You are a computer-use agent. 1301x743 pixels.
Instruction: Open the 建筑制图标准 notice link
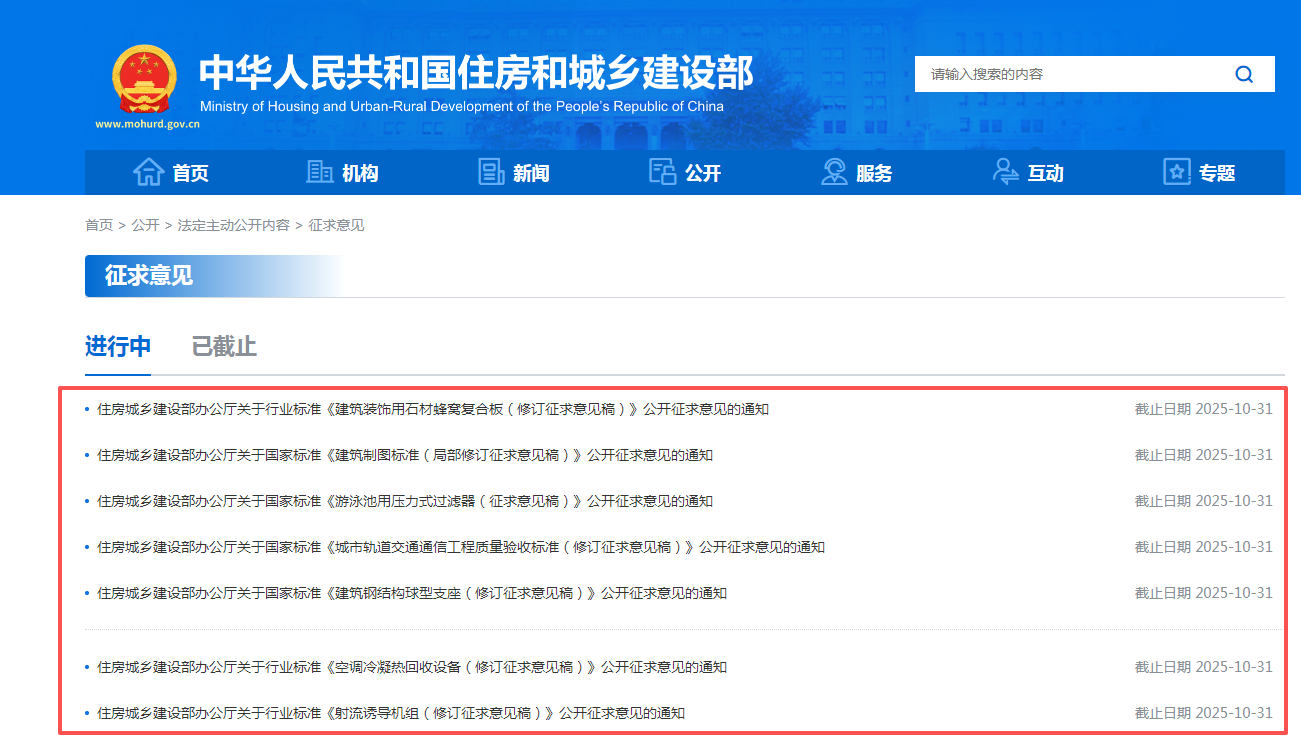(x=404, y=455)
